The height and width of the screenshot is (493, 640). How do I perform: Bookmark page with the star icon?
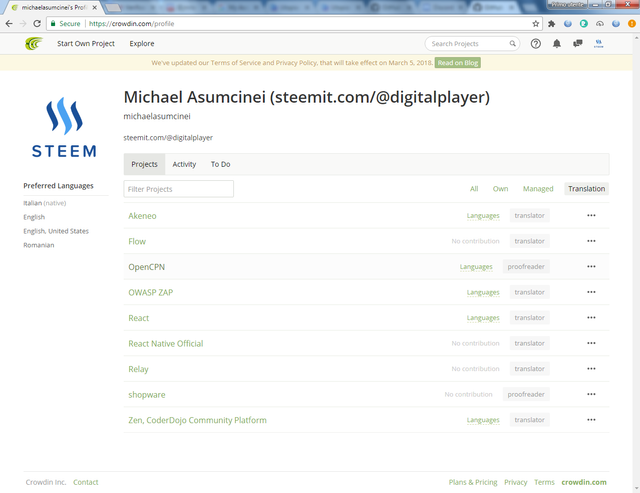click(x=536, y=24)
